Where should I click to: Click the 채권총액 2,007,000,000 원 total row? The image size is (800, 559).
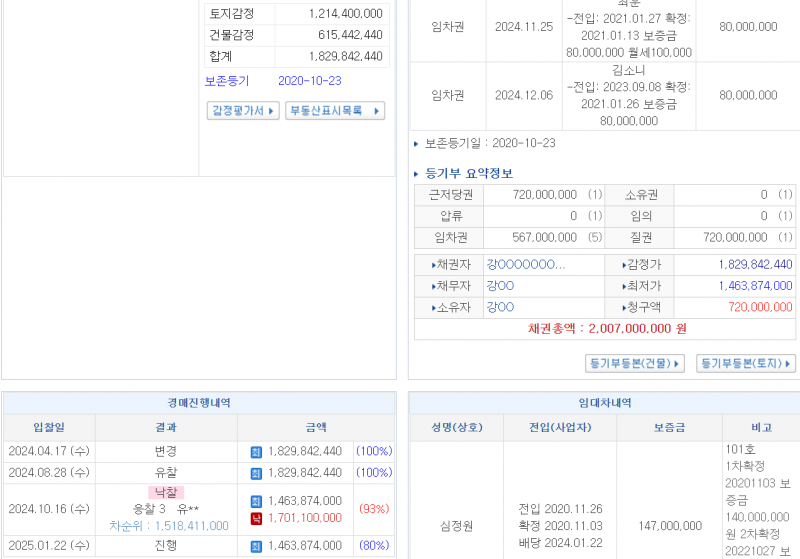[606, 329]
